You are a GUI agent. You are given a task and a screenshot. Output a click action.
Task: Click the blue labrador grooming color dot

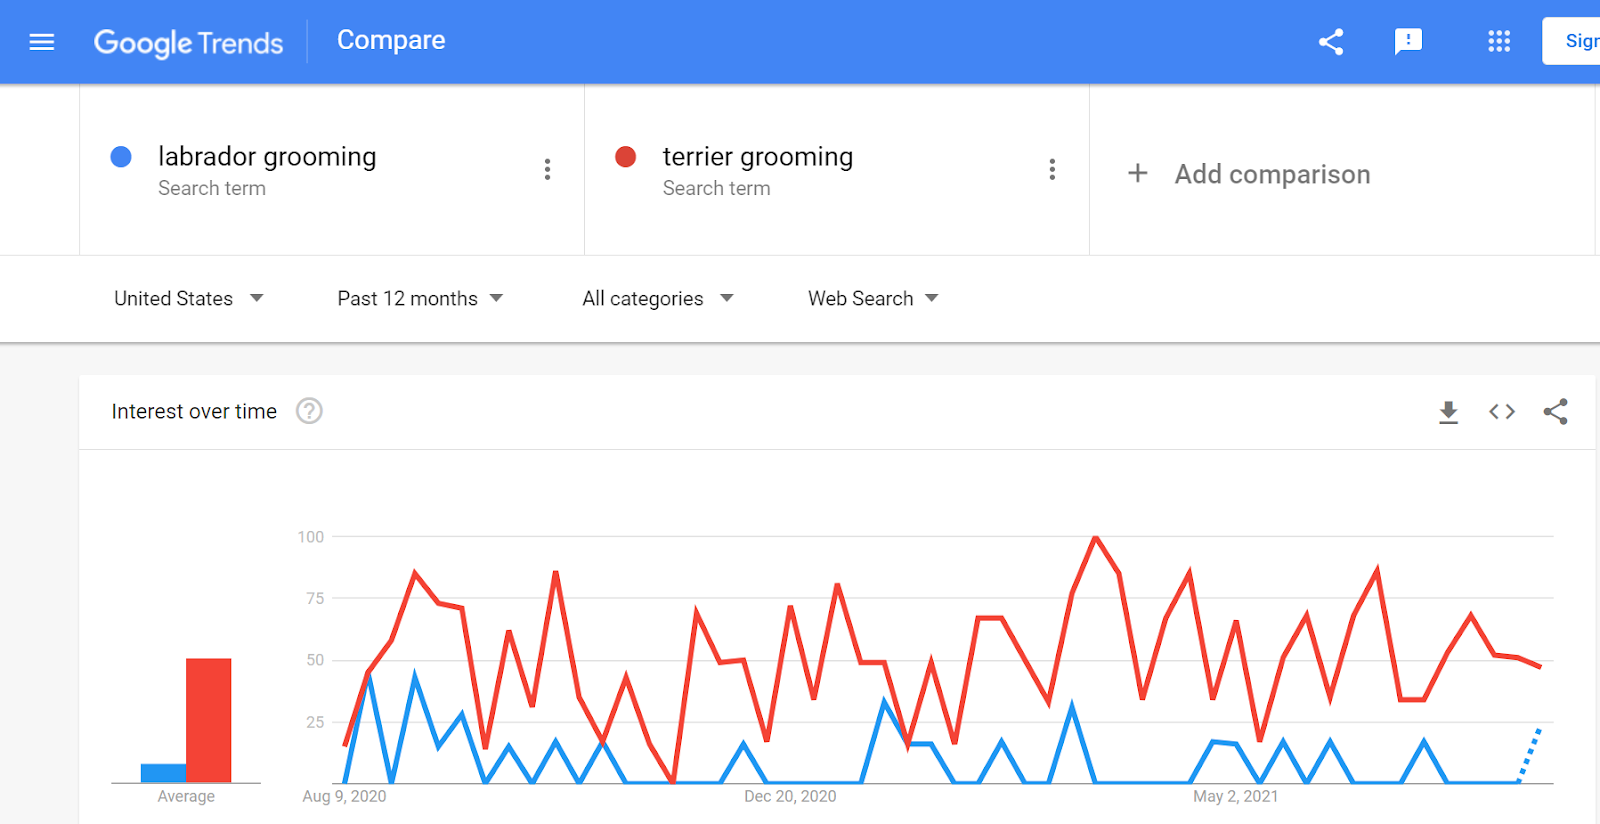(x=121, y=157)
